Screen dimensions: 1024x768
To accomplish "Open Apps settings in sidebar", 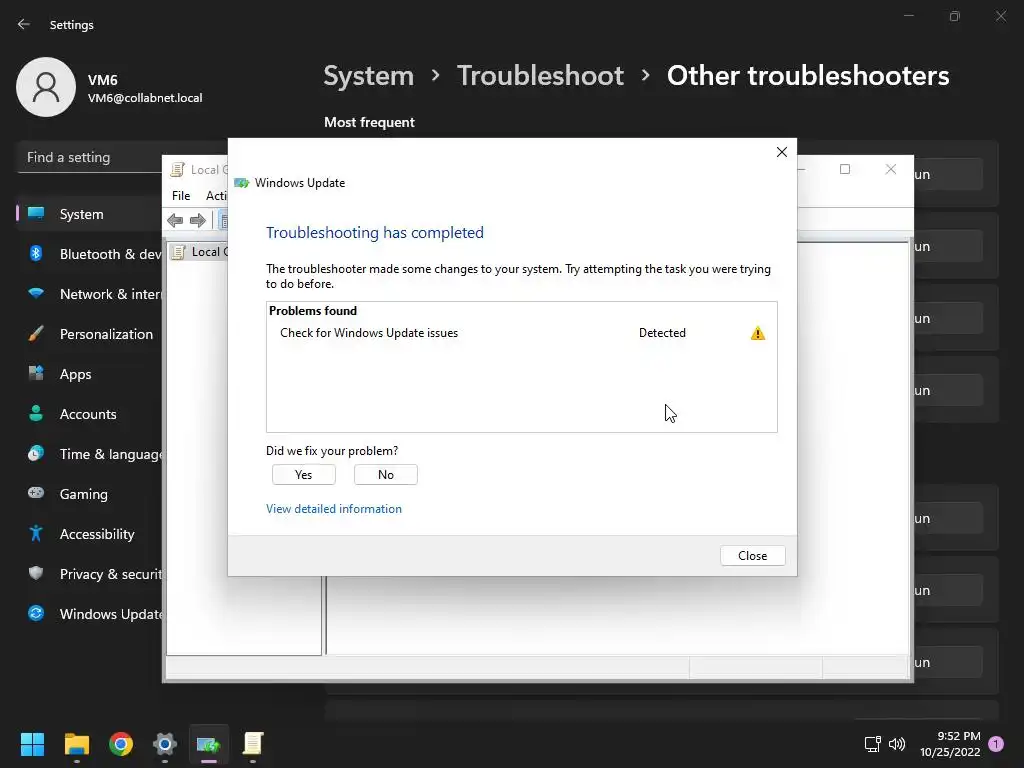I will pos(89,374).
